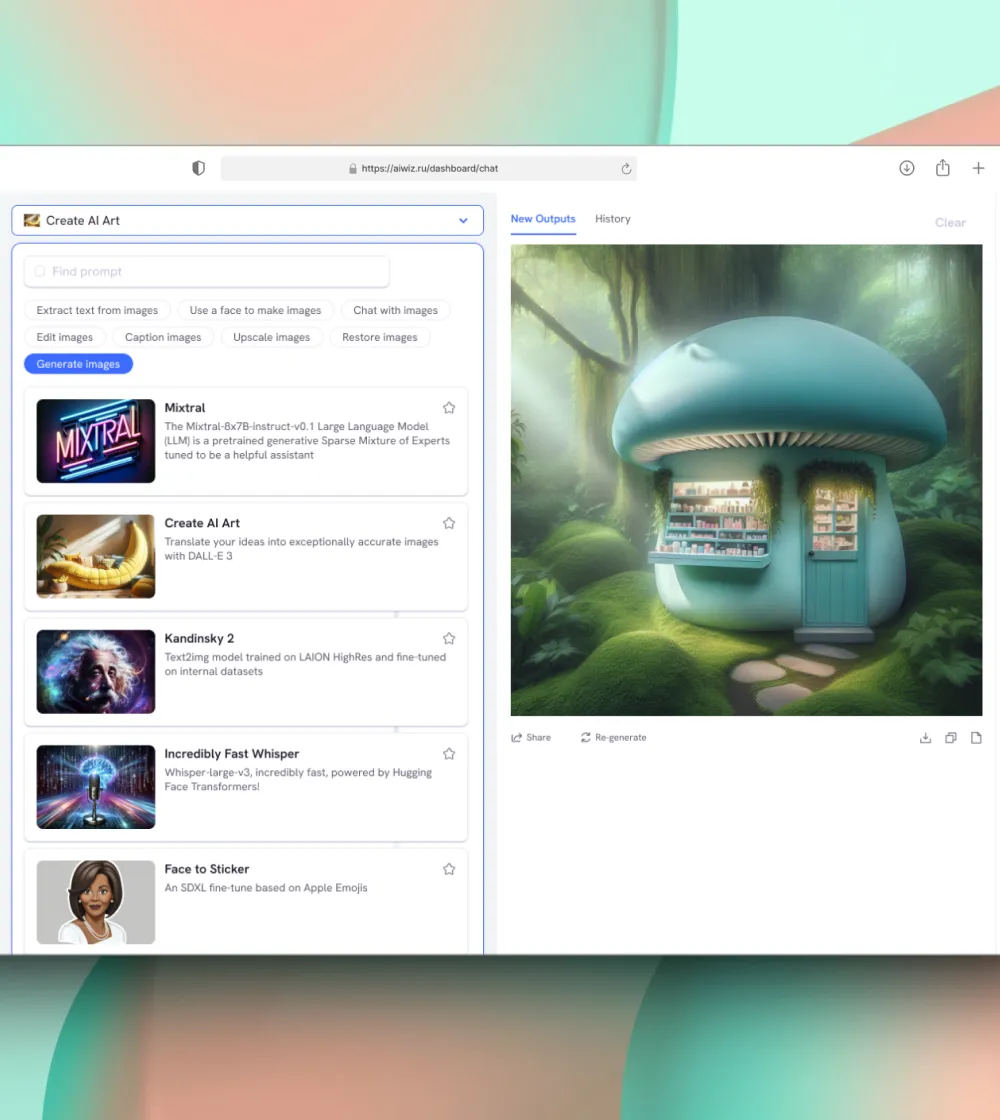The image size is (1000, 1120).
Task: Favorite the Mixtral model with star
Action: point(449,408)
